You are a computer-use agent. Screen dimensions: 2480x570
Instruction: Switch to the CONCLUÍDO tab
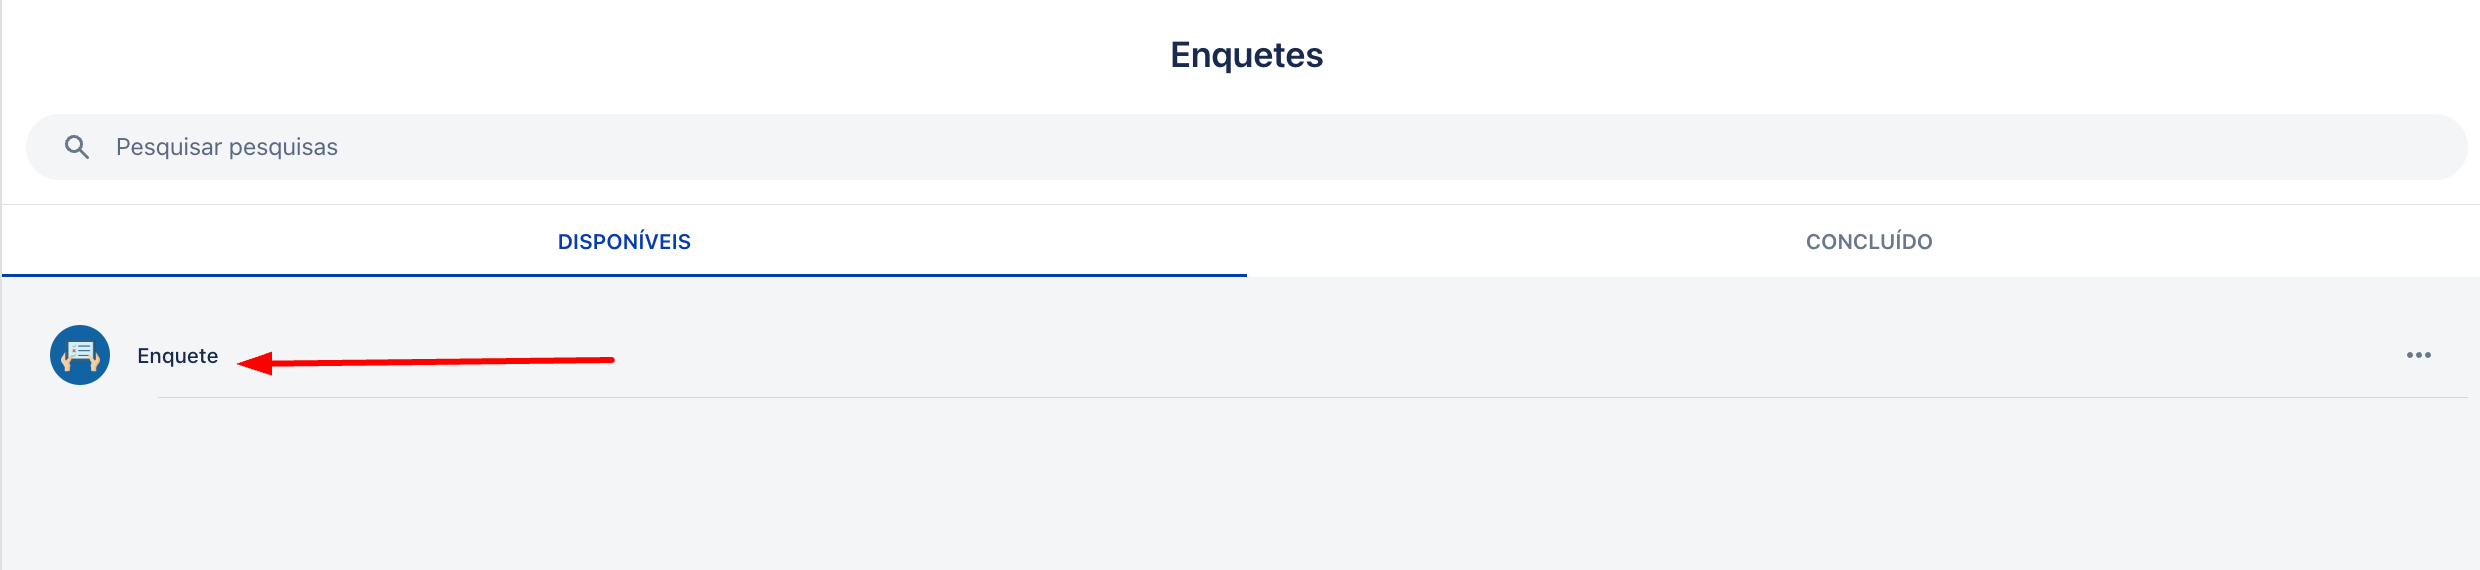pyautogui.click(x=1868, y=242)
